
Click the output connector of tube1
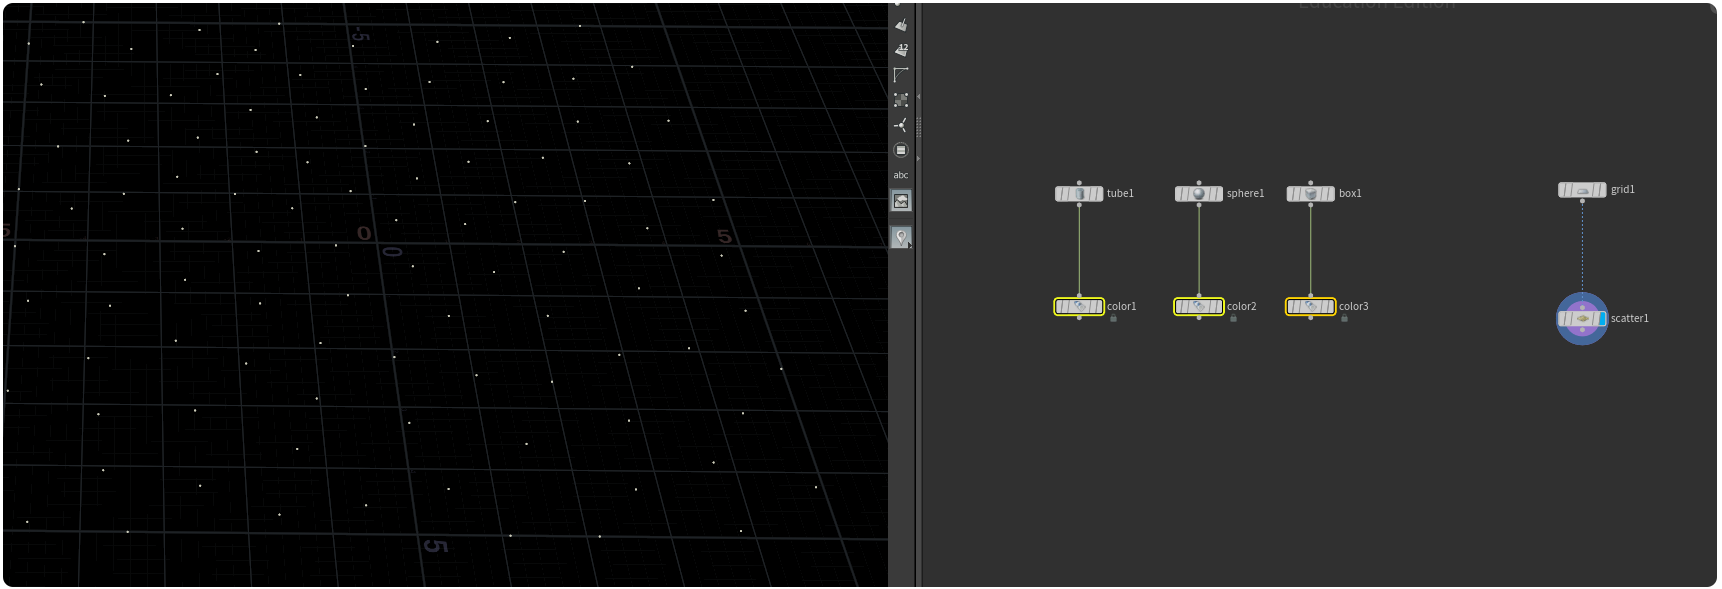(x=1079, y=205)
